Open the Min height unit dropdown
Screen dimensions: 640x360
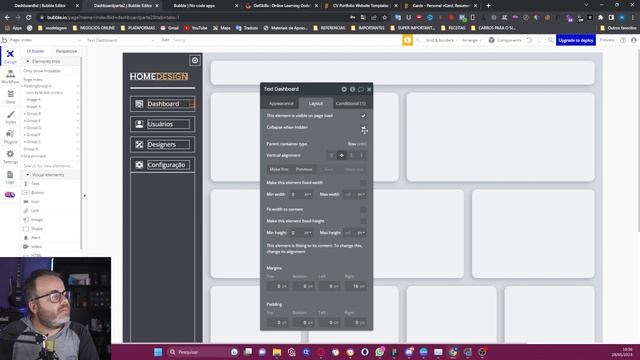pyautogui.click(x=308, y=233)
